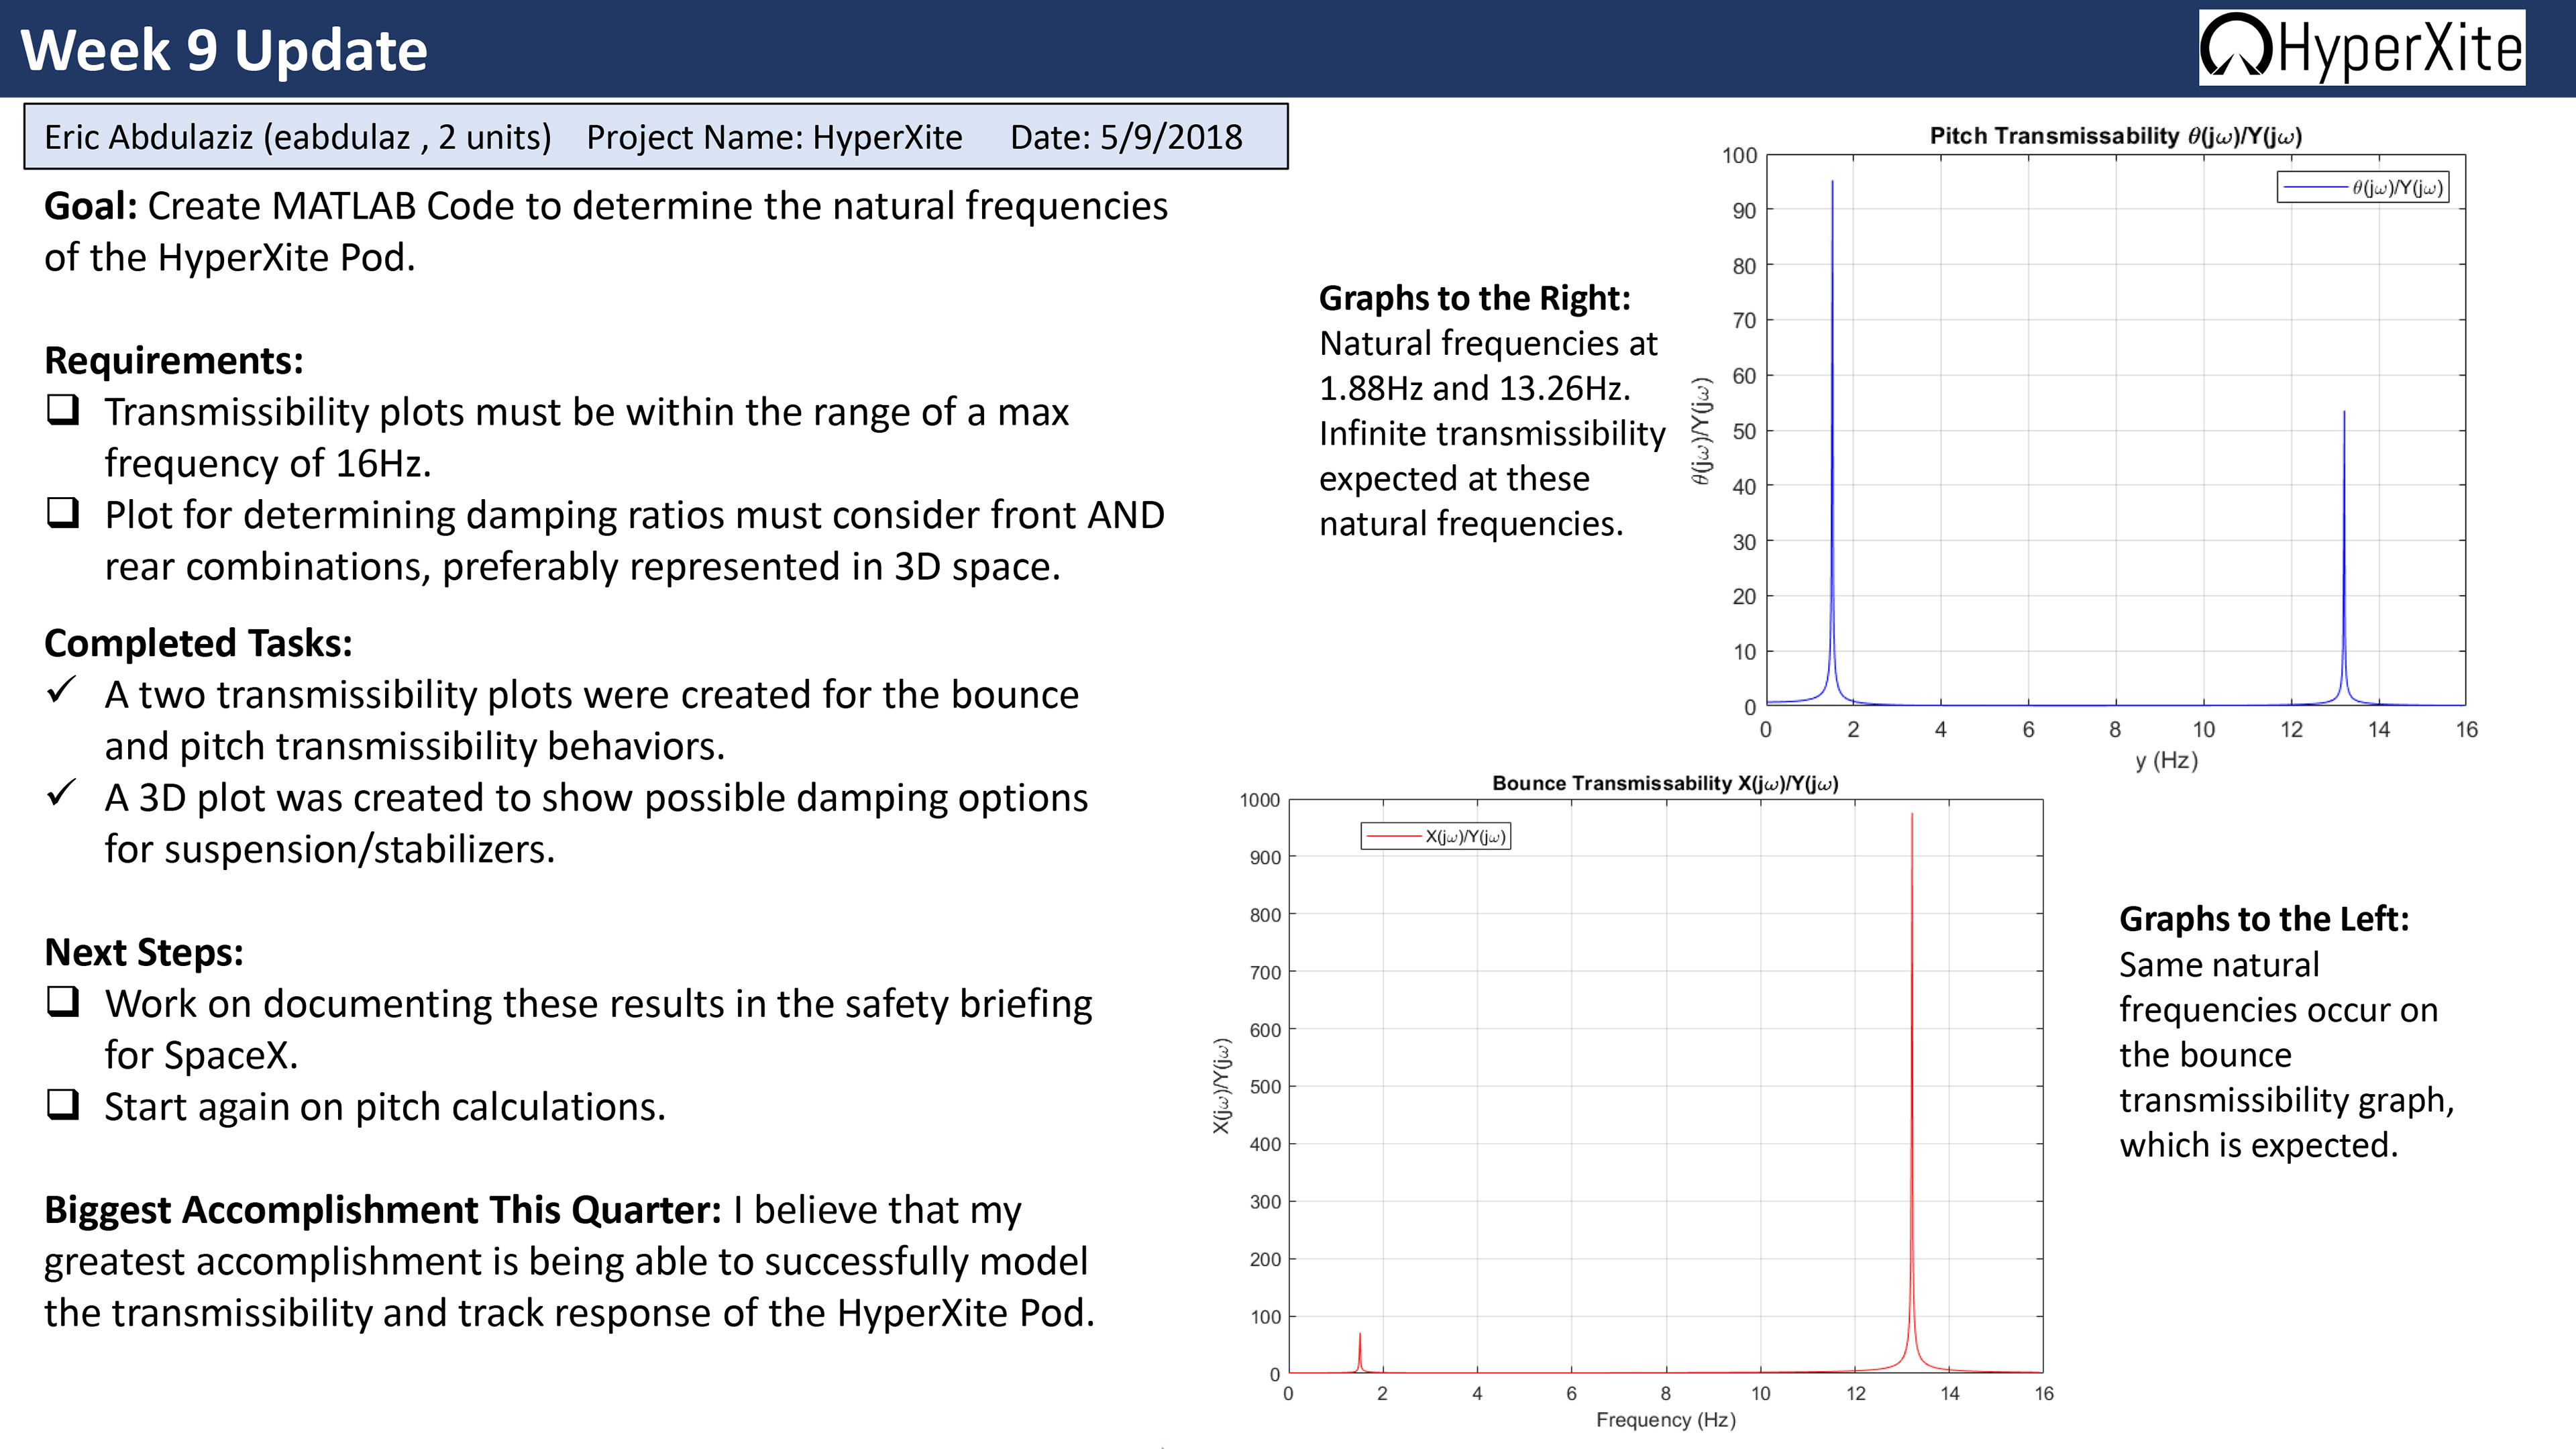Select the Project Name: HyperXite text
This screenshot has height=1449, width=2576.
tap(774, 137)
